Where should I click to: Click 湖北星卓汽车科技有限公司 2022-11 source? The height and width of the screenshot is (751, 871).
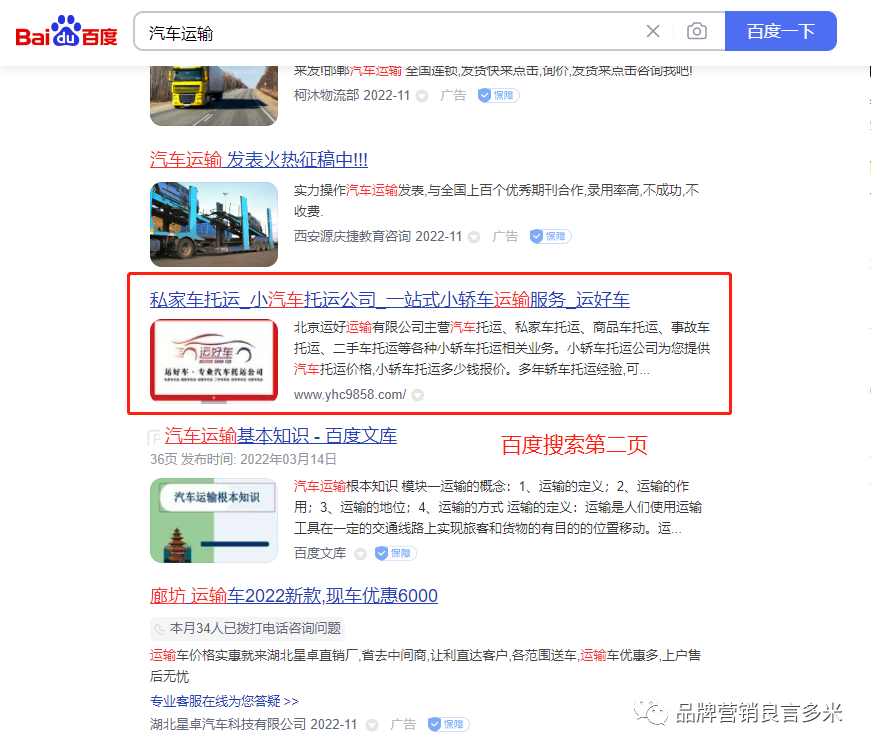coord(253,724)
